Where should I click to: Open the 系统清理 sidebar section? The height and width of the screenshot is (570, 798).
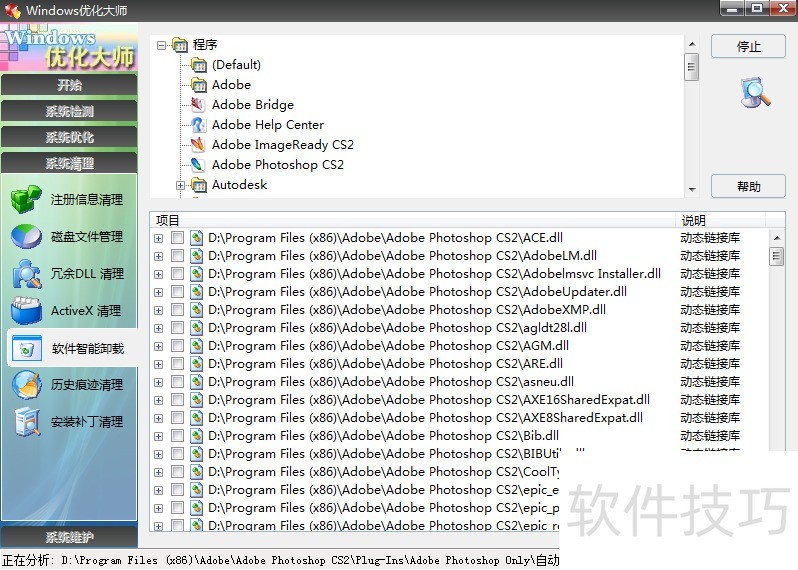tap(69, 163)
